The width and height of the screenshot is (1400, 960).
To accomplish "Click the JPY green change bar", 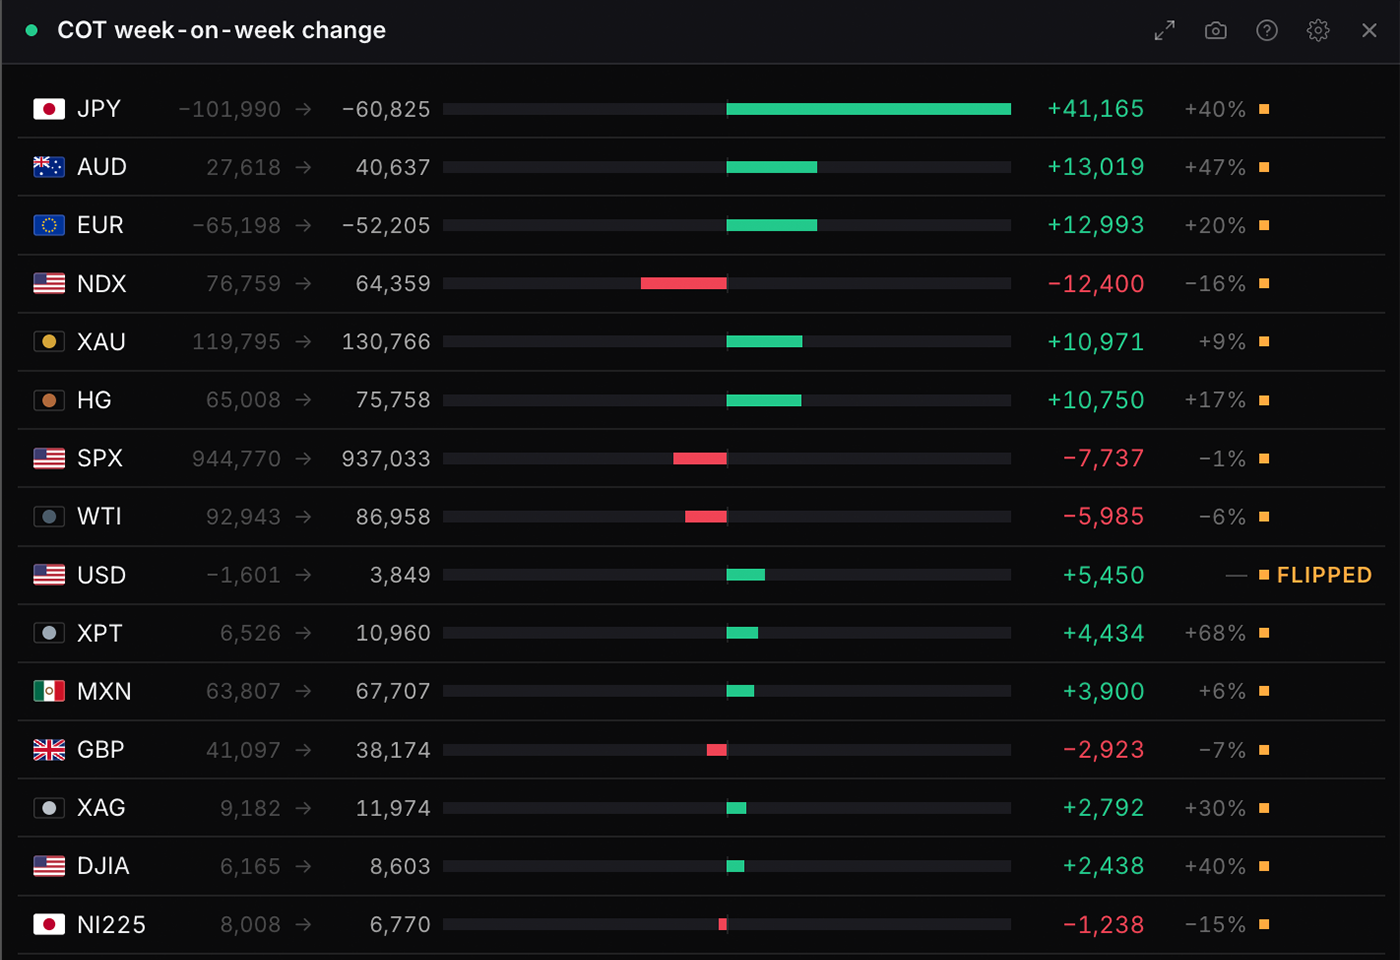I will point(869,109).
